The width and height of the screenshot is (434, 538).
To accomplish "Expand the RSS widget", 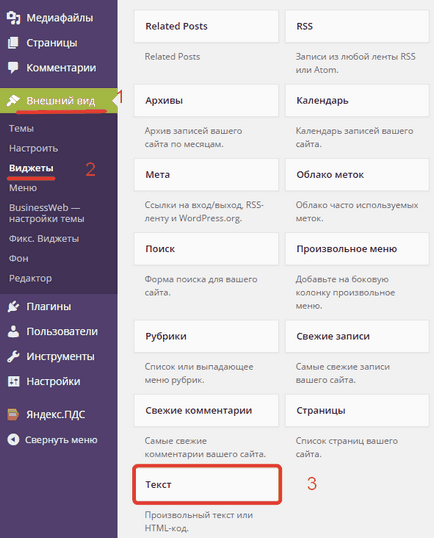I will click(x=357, y=26).
